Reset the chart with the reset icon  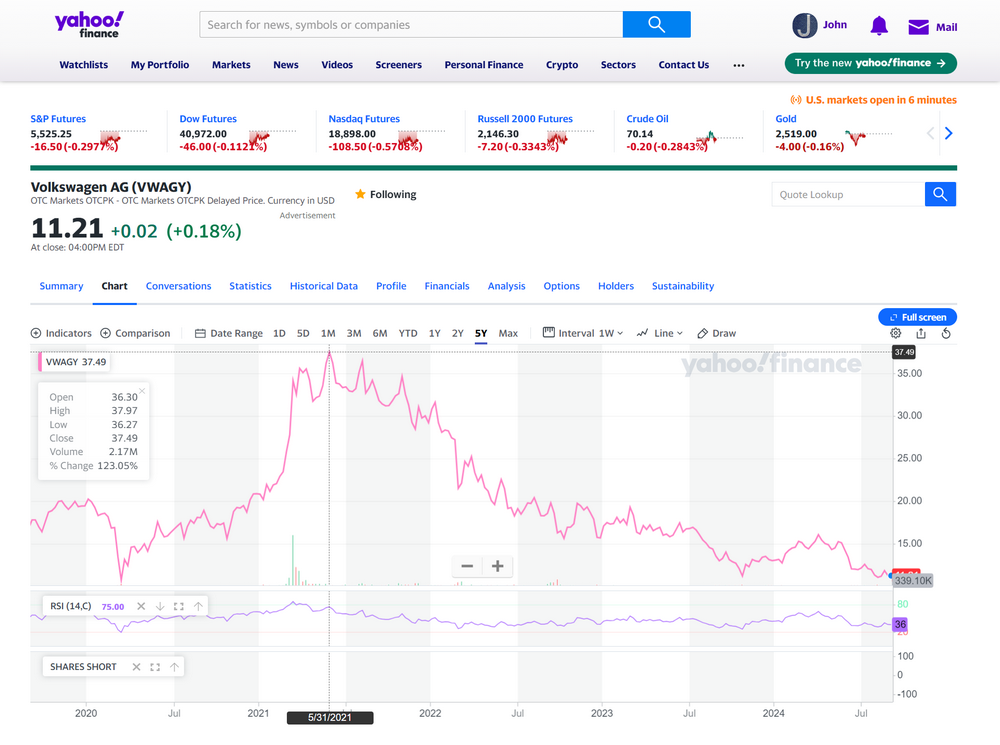[x=946, y=334]
